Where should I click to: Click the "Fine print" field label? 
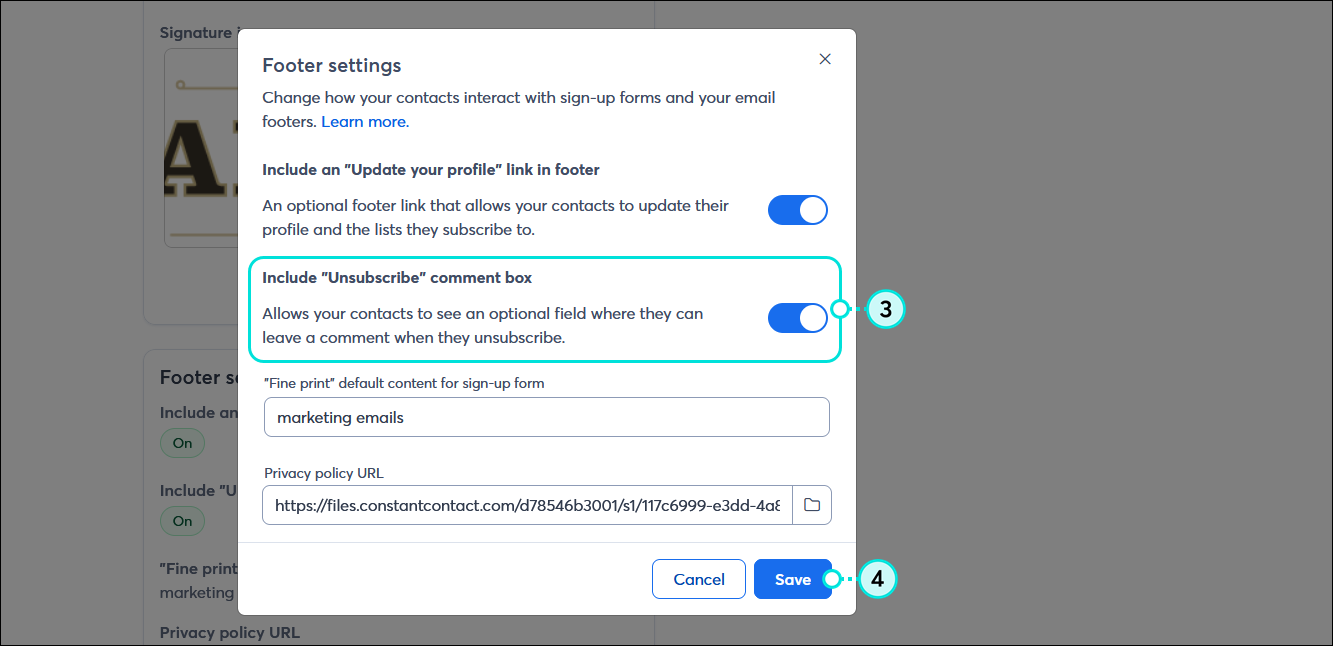pyautogui.click(x=403, y=383)
